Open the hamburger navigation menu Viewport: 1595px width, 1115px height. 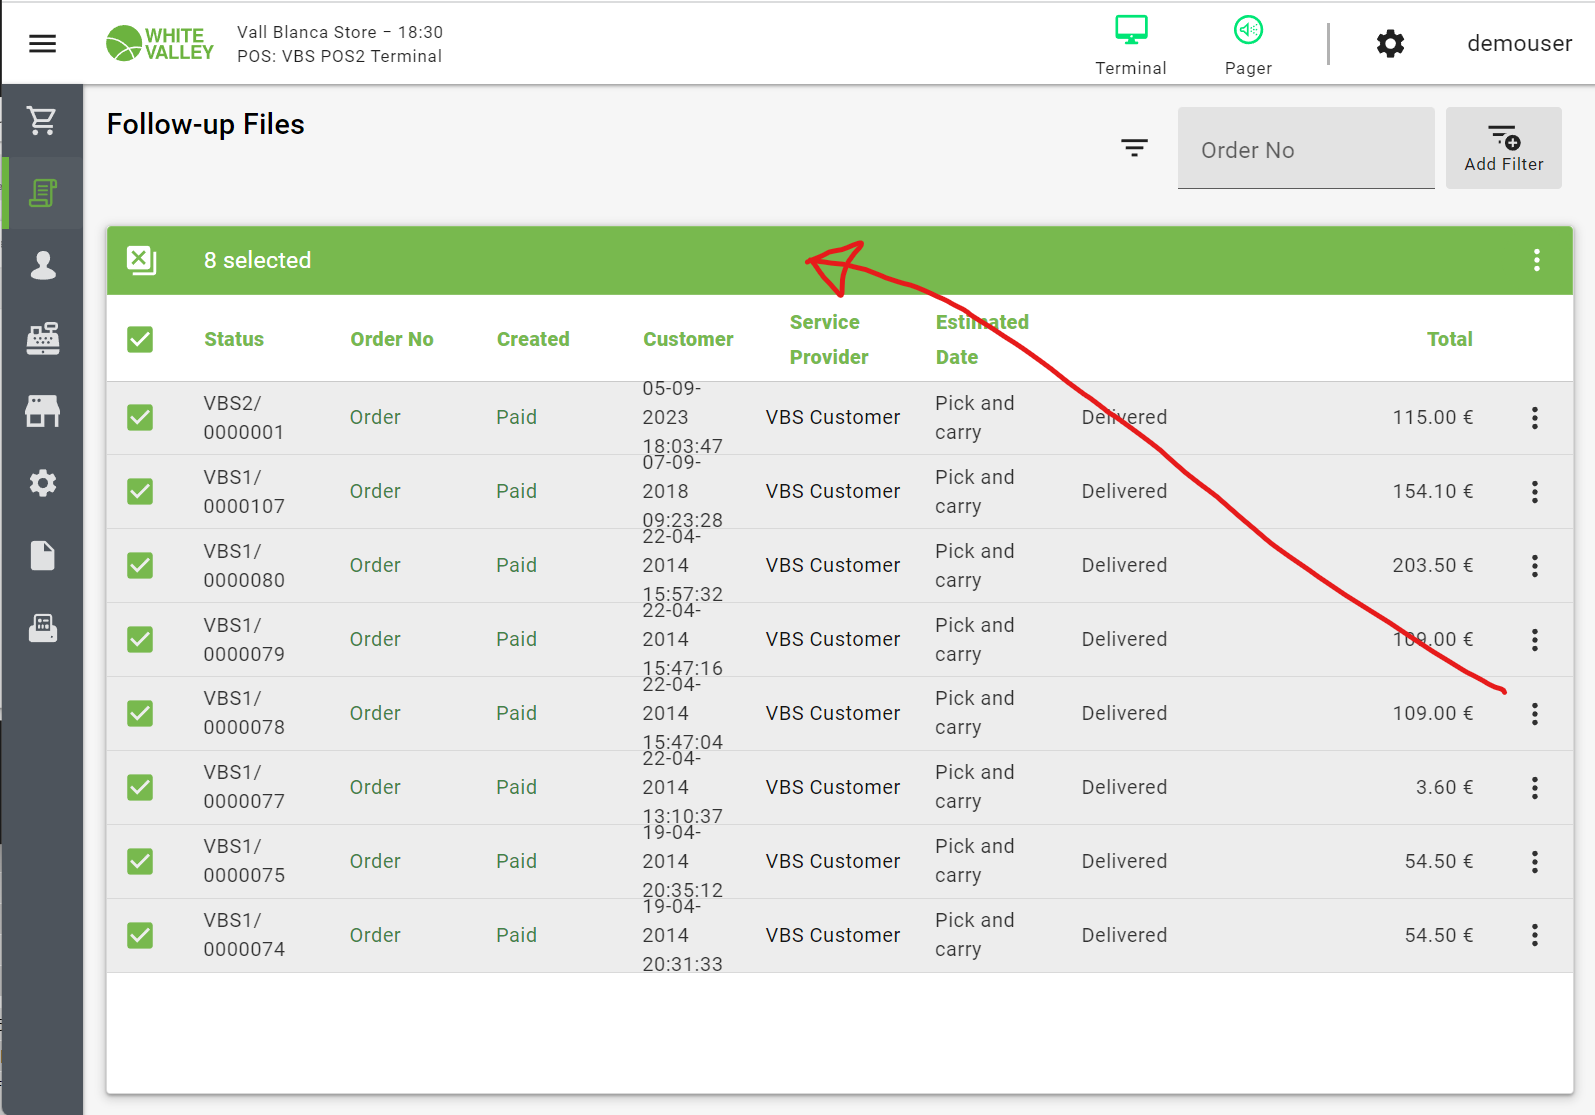pos(42,43)
